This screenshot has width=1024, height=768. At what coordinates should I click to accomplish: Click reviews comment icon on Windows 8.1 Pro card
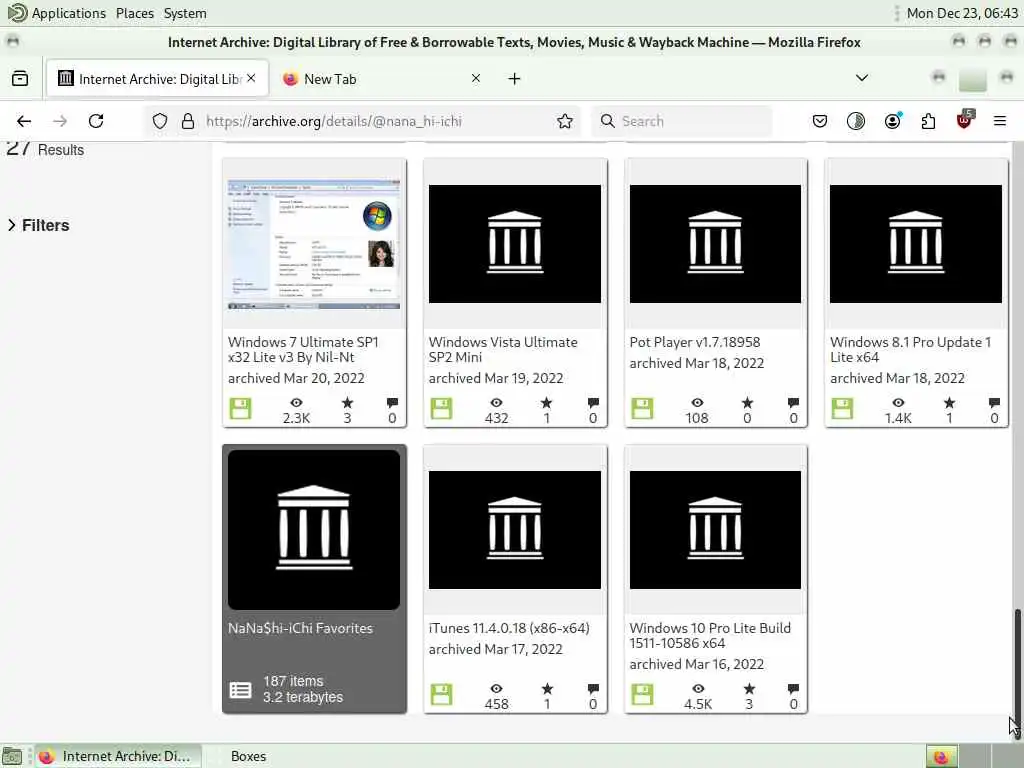point(994,403)
